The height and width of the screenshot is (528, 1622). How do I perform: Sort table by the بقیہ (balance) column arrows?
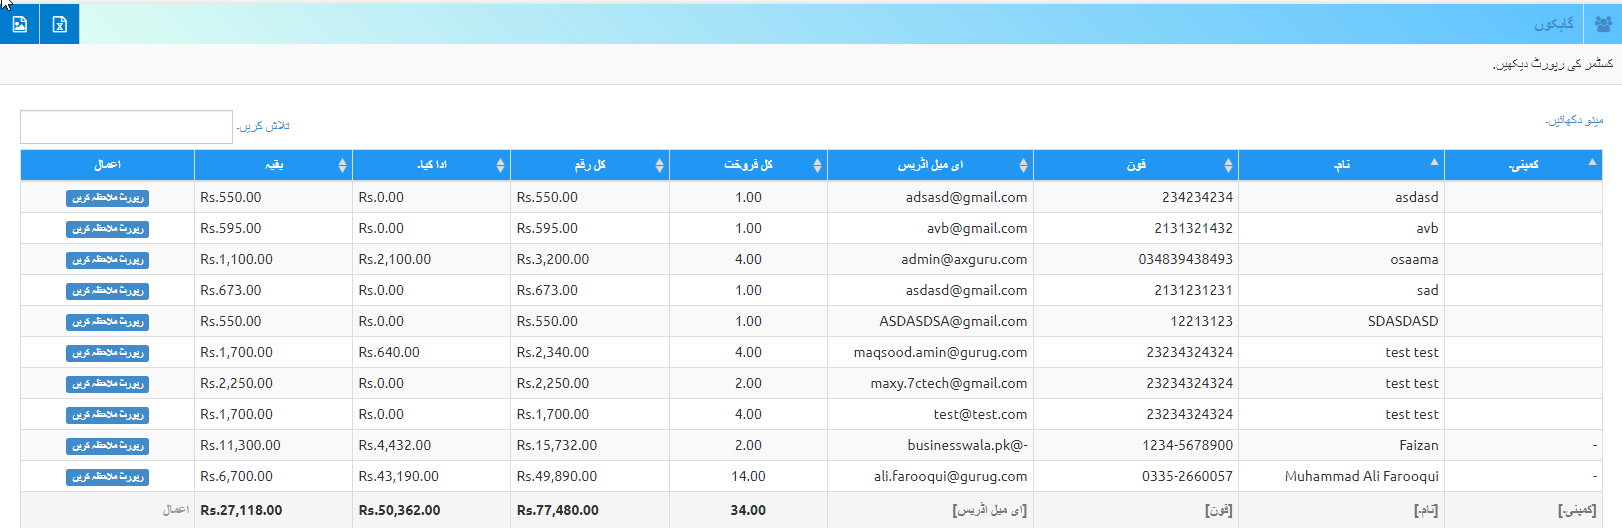pos(342,165)
